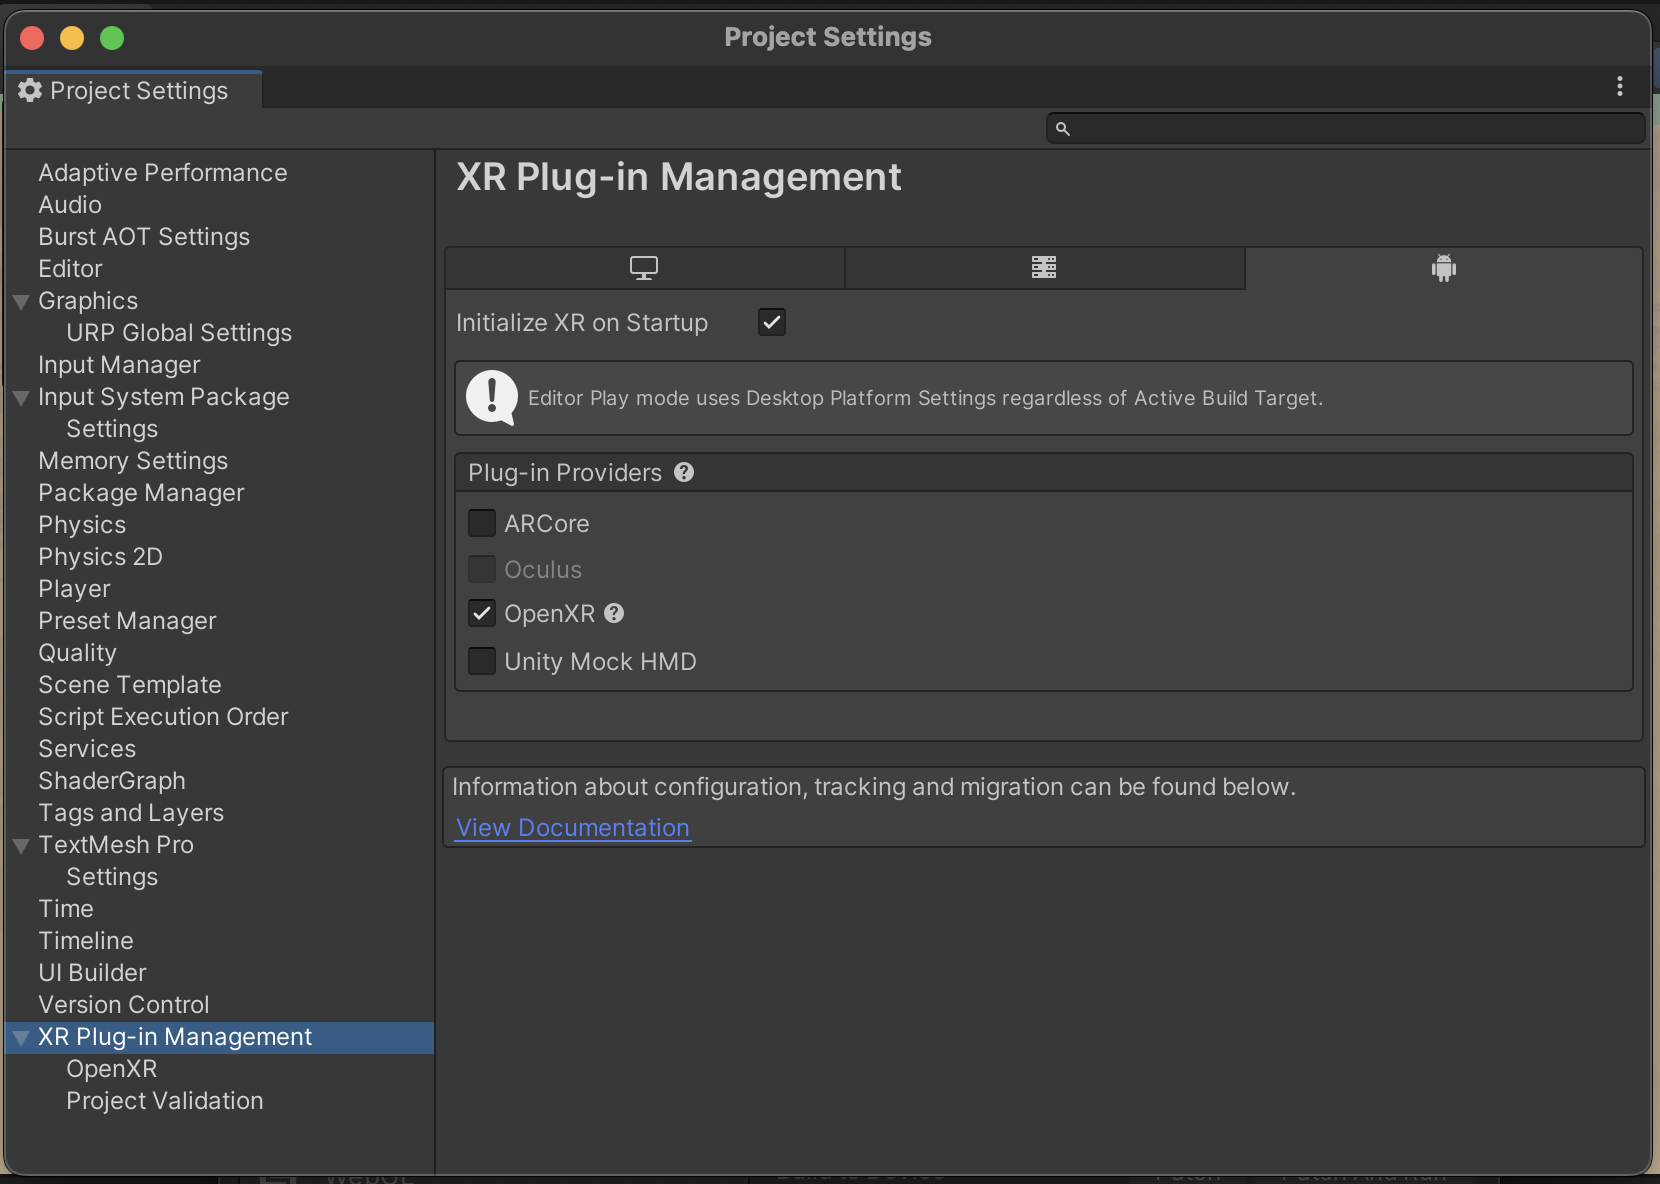The width and height of the screenshot is (1660, 1184).
Task: Maximize the Project Settings window
Action: (112, 38)
